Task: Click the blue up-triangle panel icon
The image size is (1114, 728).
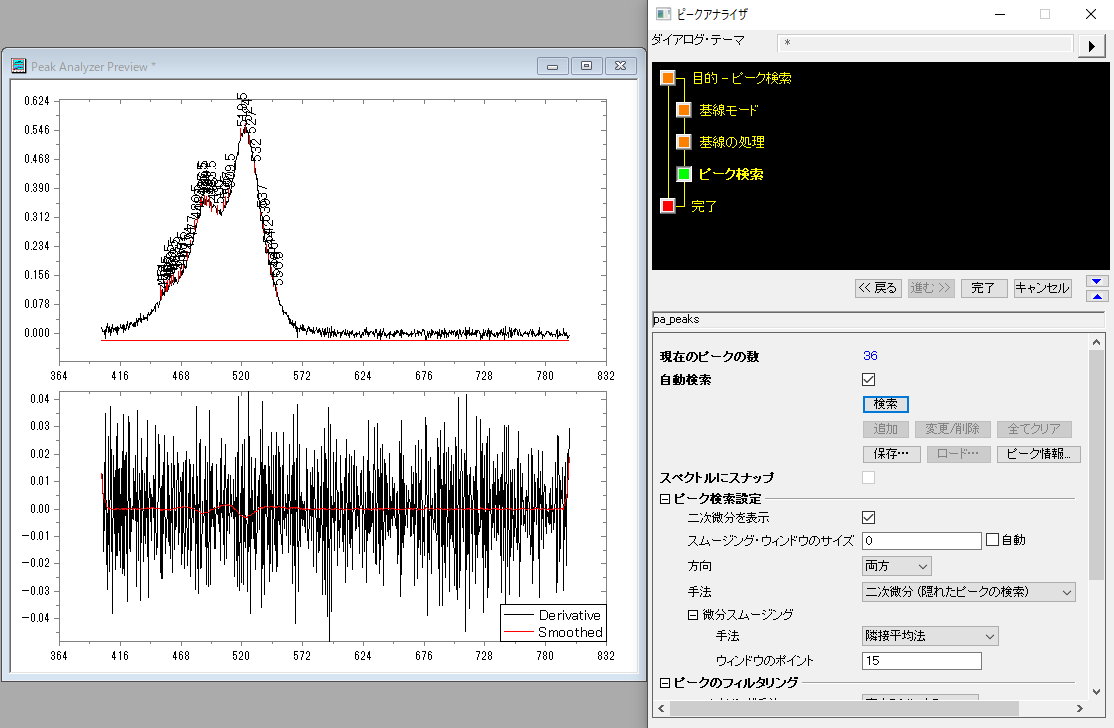Action: 1097,296
